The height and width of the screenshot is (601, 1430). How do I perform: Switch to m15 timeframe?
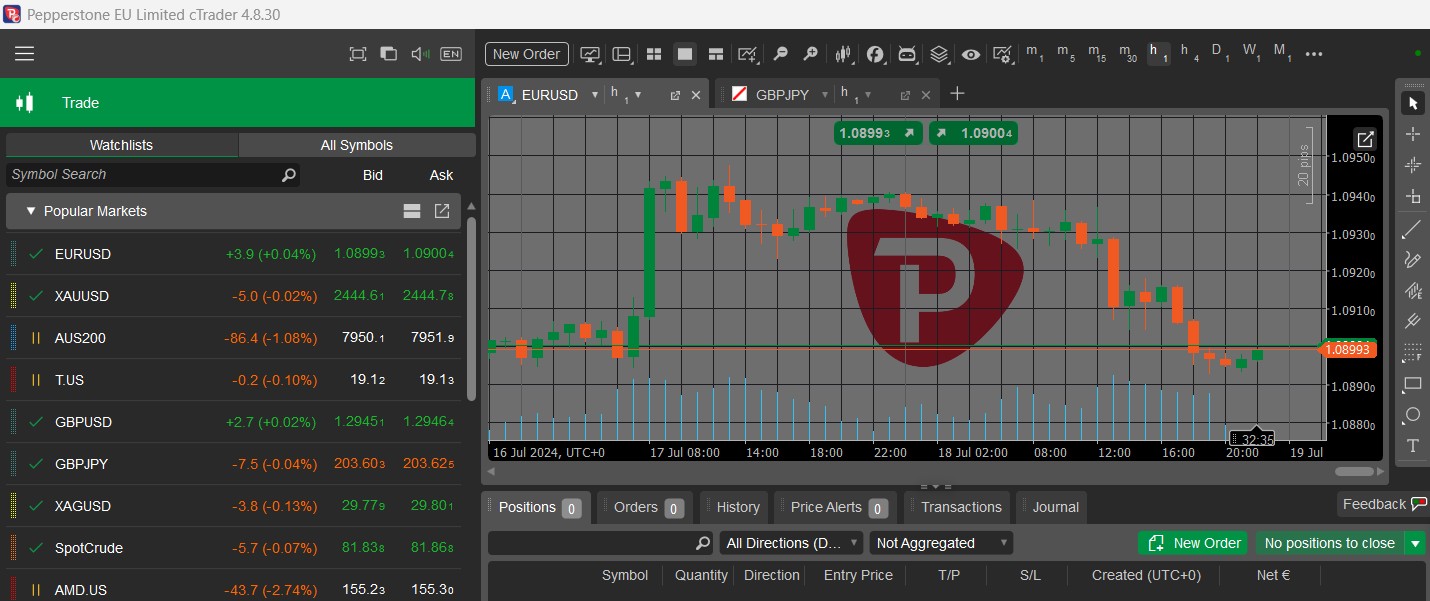[1097, 53]
